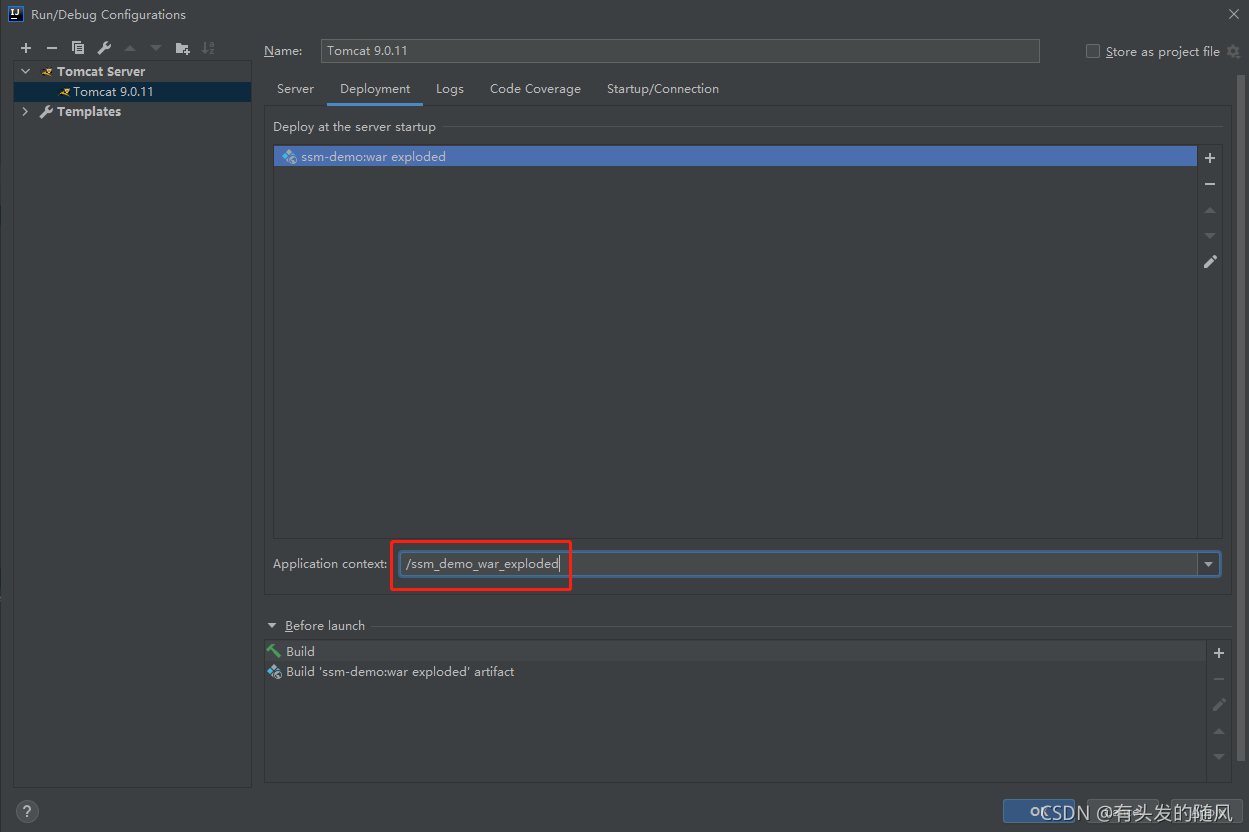Open Store as project file settings gear
The width and height of the screenshot is (1249, 832).
click(x=1233, y=51)
